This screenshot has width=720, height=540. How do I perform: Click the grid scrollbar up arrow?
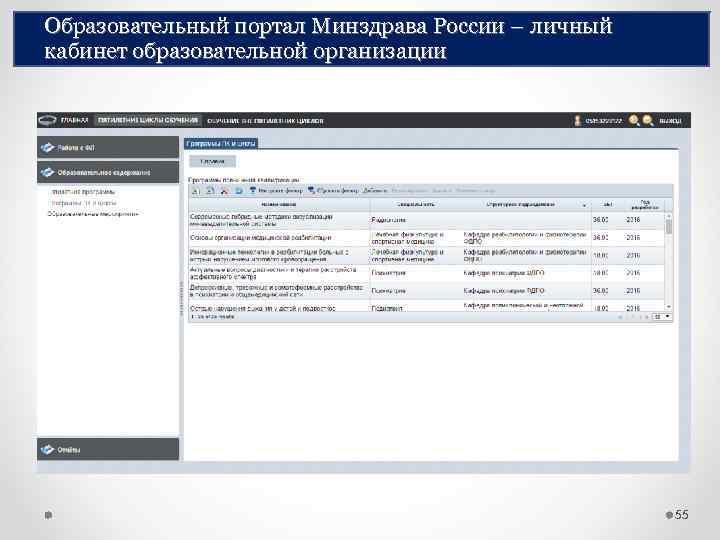point(669,216)
